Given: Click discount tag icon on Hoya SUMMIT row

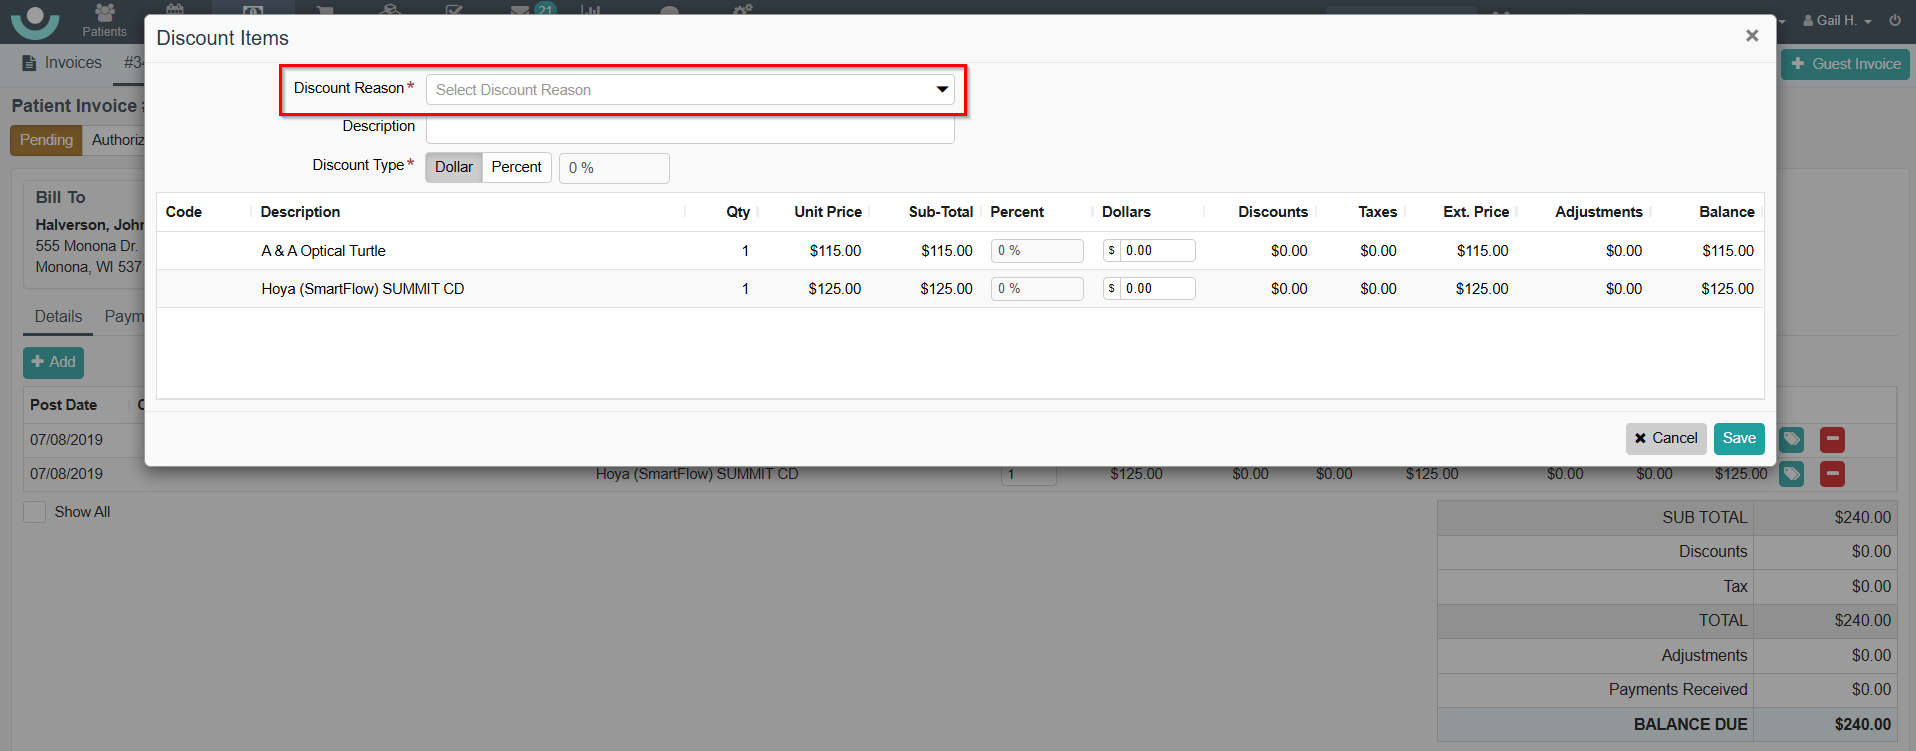Looking at the screenshot, I should [1791, 474].
